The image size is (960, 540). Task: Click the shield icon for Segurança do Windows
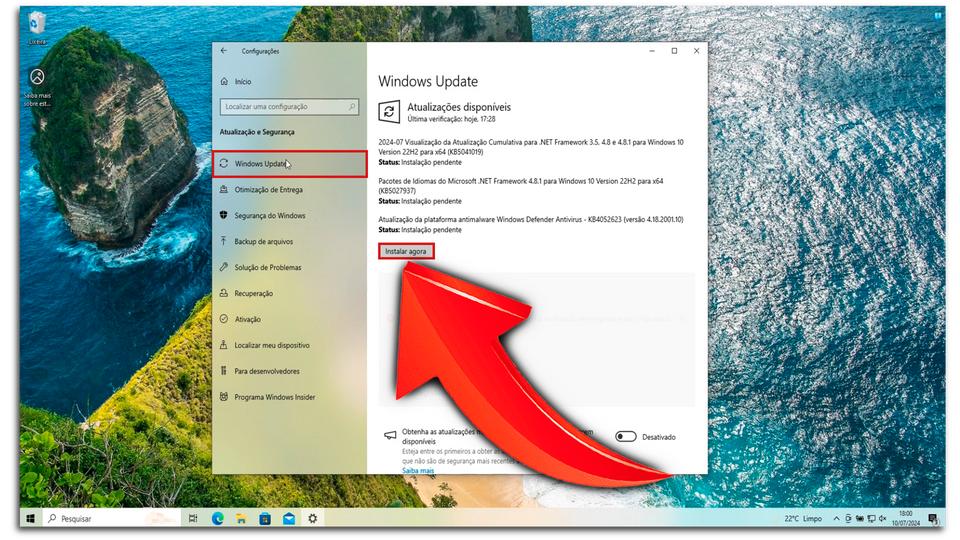(x=224, y=216)
